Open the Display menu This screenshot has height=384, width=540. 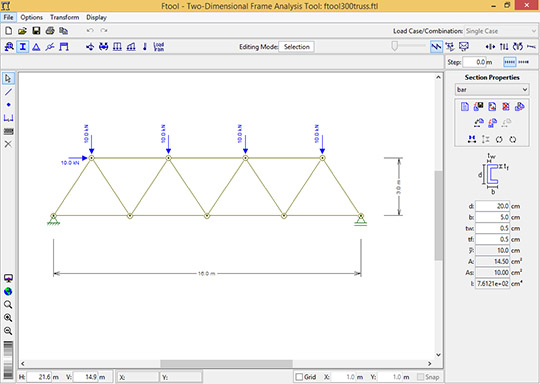point(96,17)
